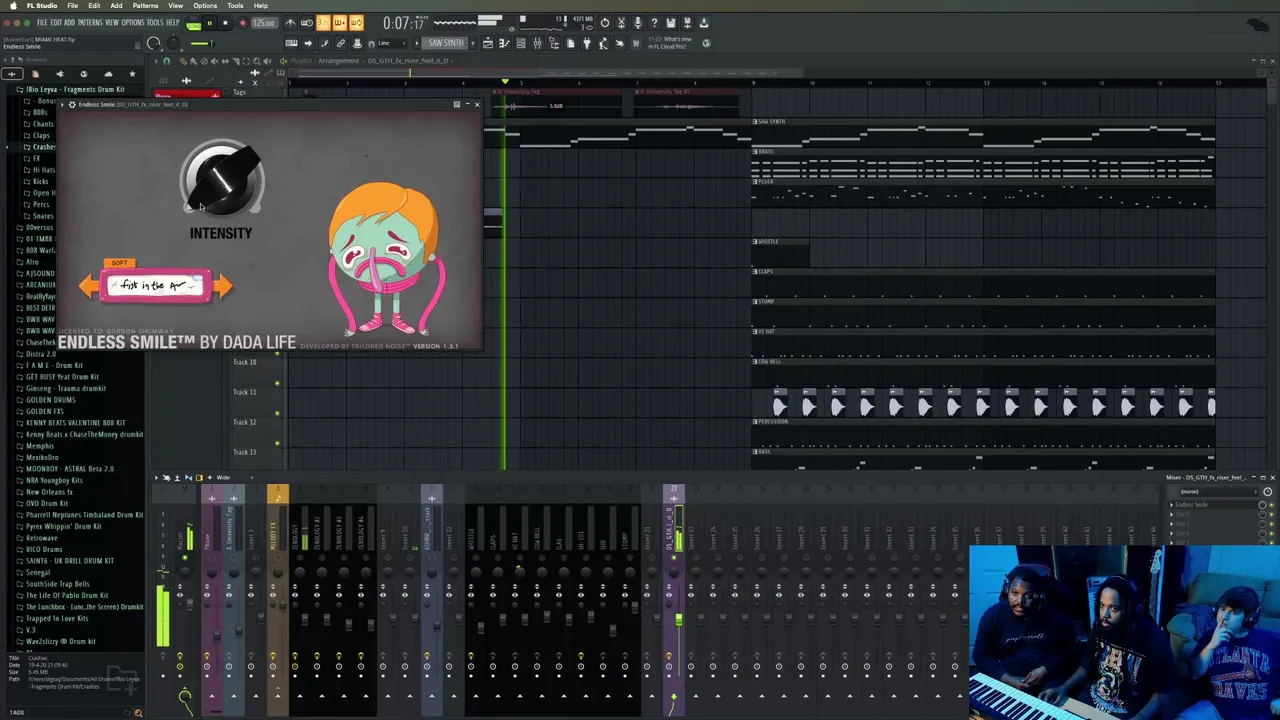1280x720 pixels.
Task: Open the Apple menu
Action: [12, 5]
